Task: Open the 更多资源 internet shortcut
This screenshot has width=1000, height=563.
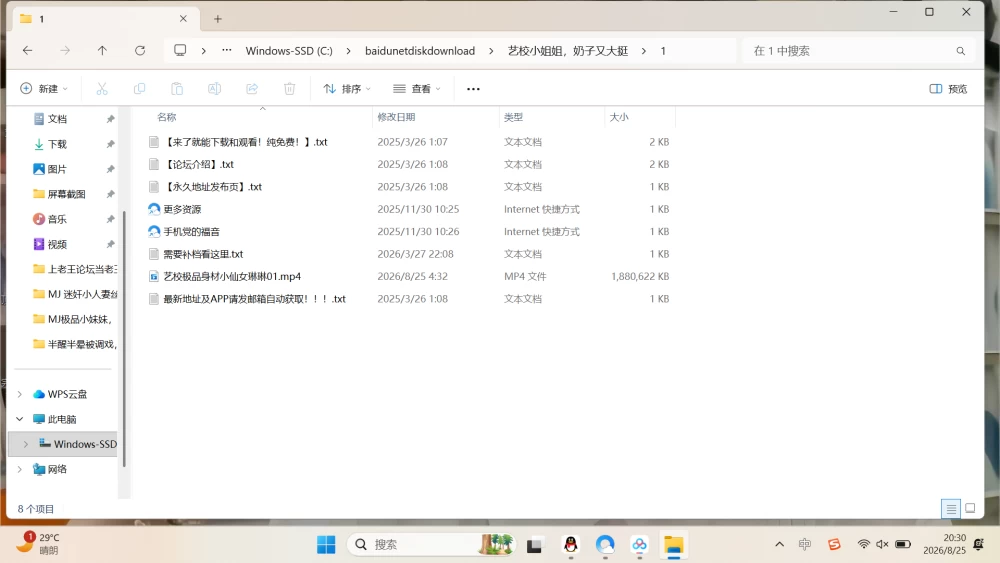Action: tap(182, 209)
